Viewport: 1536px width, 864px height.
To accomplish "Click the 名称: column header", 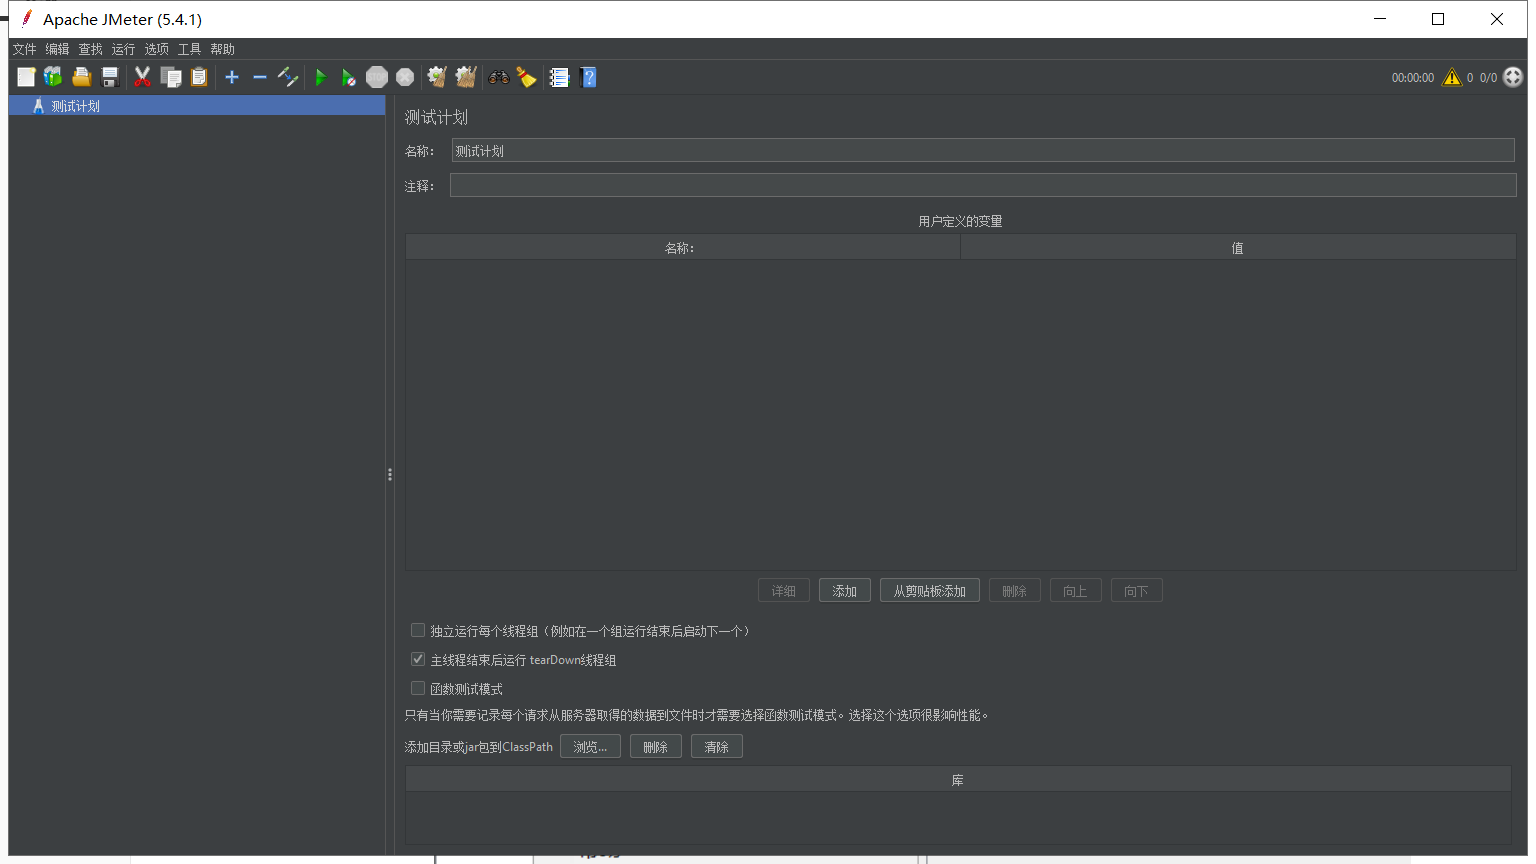I will (x=683, y=248).
